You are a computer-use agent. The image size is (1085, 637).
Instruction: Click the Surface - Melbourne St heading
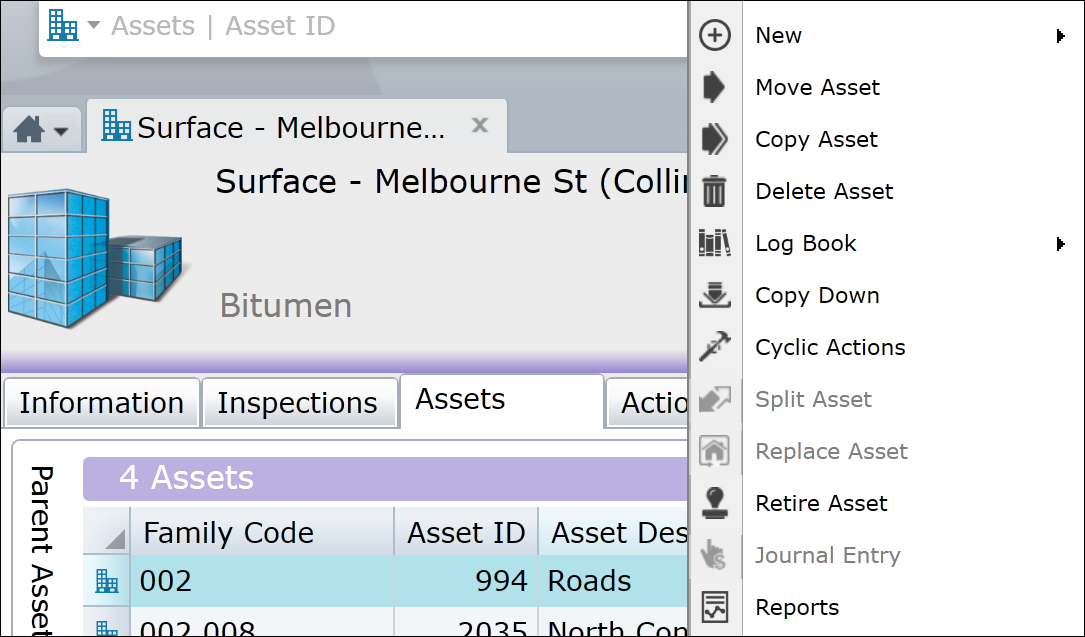coord(451,182)
